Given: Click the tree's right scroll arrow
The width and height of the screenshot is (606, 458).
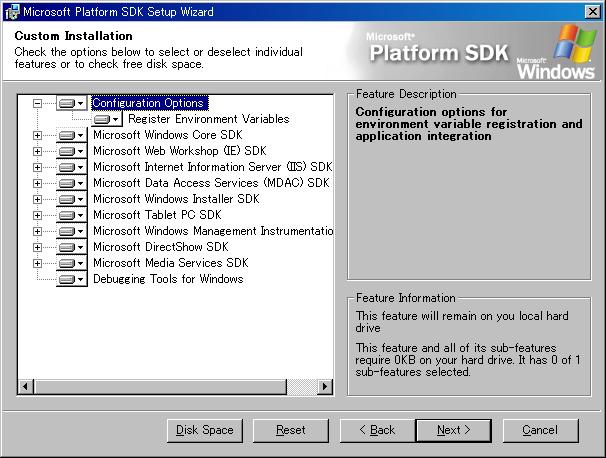Looking at the screenshot, I should pyautogui.click(x=325, y=386).
